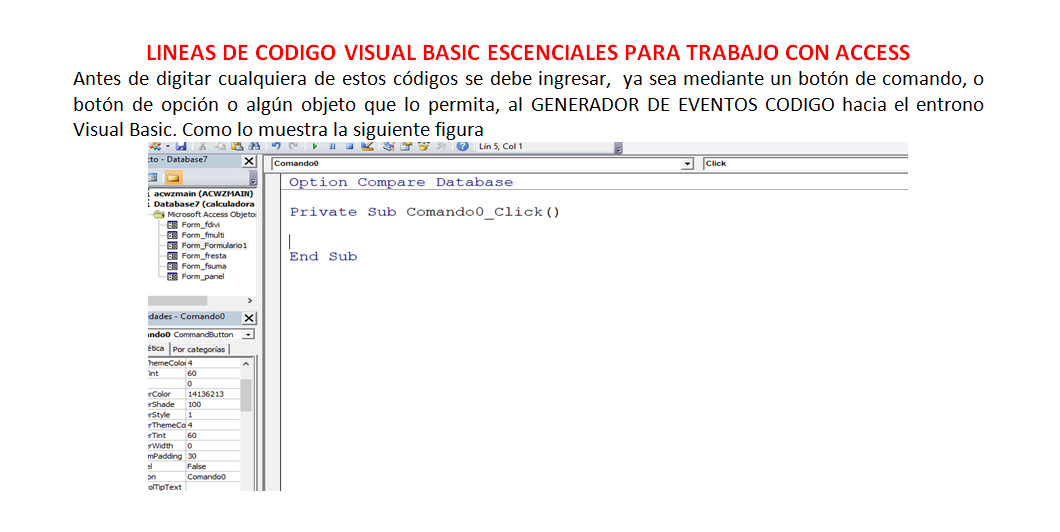Select the Form_fdivi tree item

pyautogui.click(x=200, y=224)
